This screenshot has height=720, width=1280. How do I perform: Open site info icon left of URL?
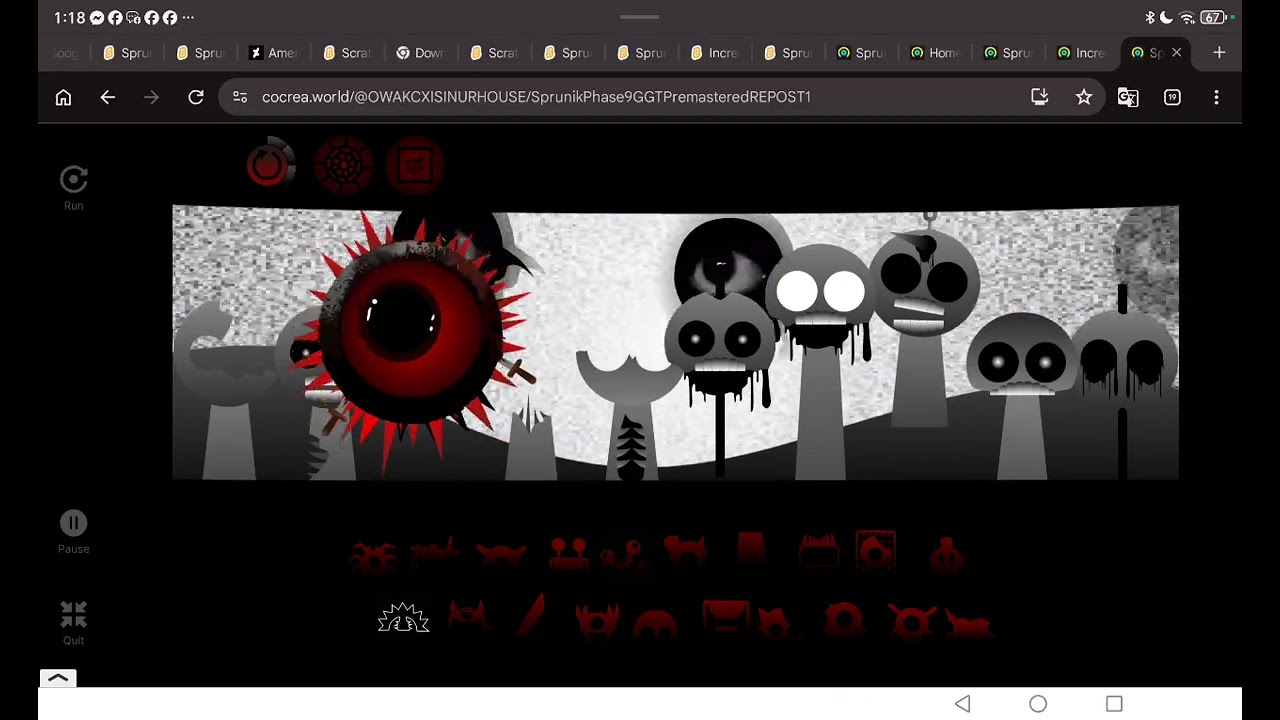[x=240, y=97]
